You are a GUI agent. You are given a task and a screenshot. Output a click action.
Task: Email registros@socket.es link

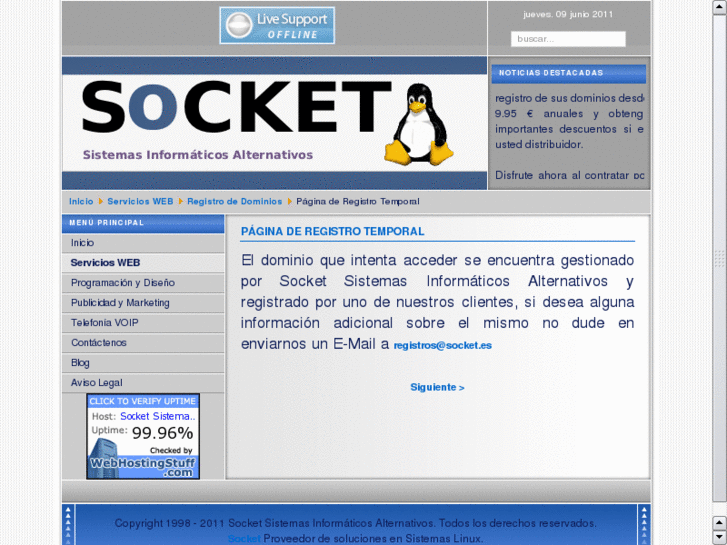[x=442, y=346]
